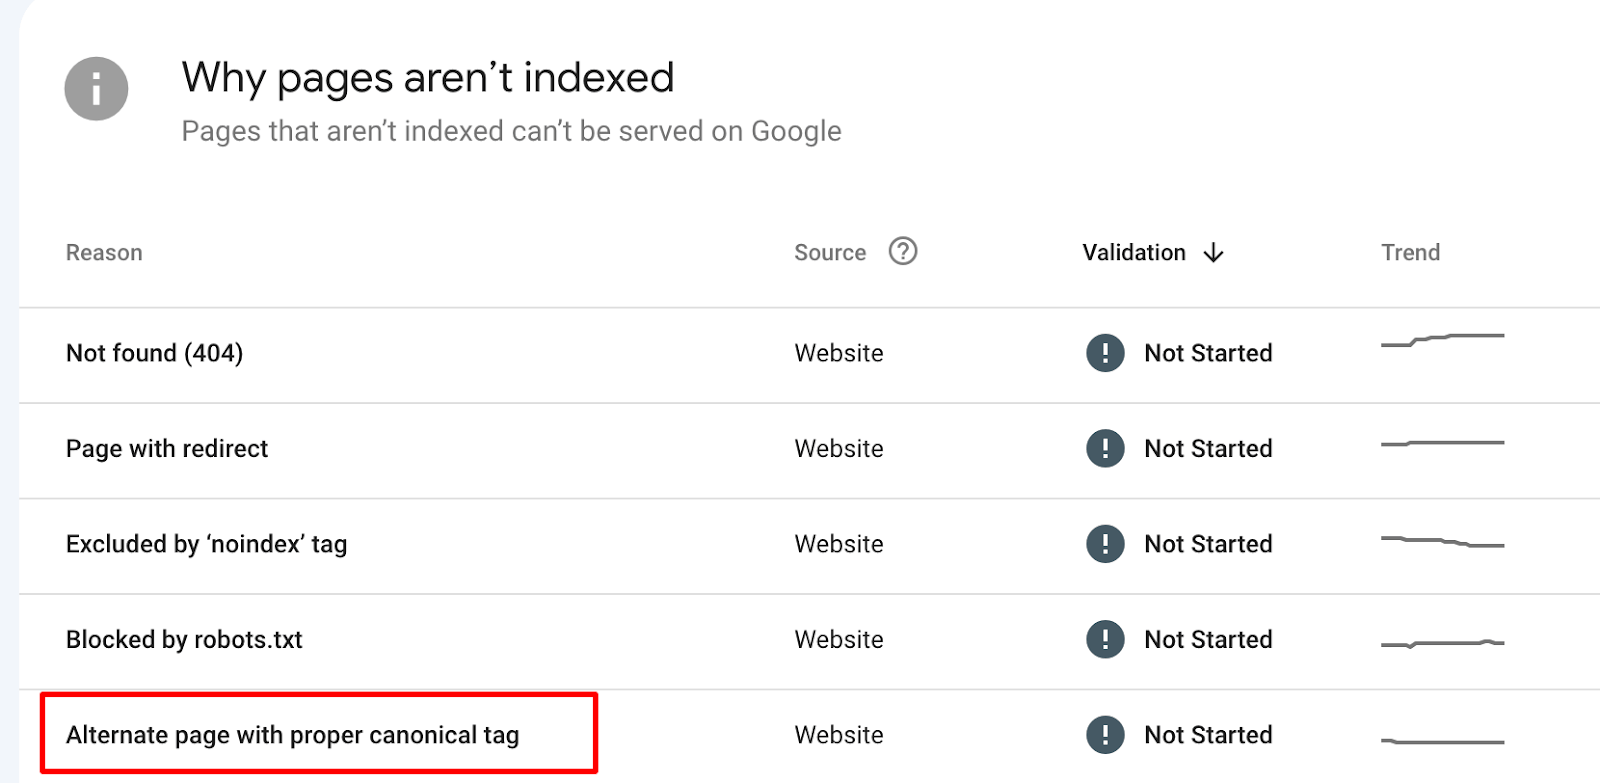Click warning icon in Blocked by robots.txt row

click(x=1105, y=639)
